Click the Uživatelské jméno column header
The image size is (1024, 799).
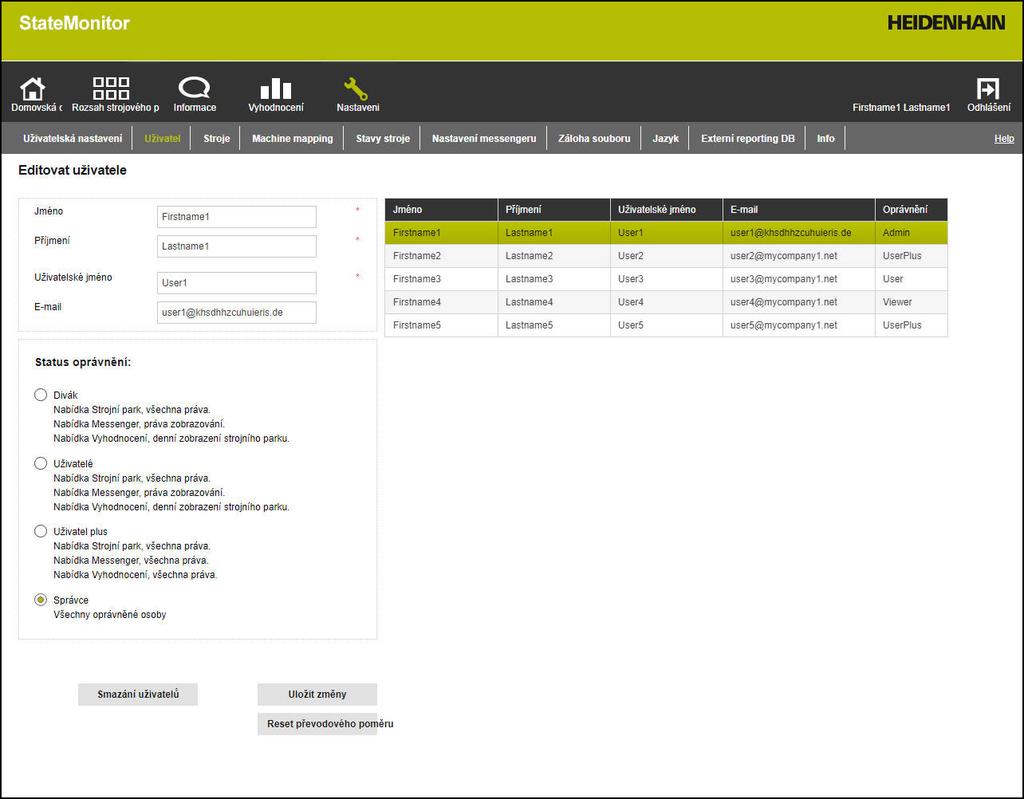click(x=666, y=210)
